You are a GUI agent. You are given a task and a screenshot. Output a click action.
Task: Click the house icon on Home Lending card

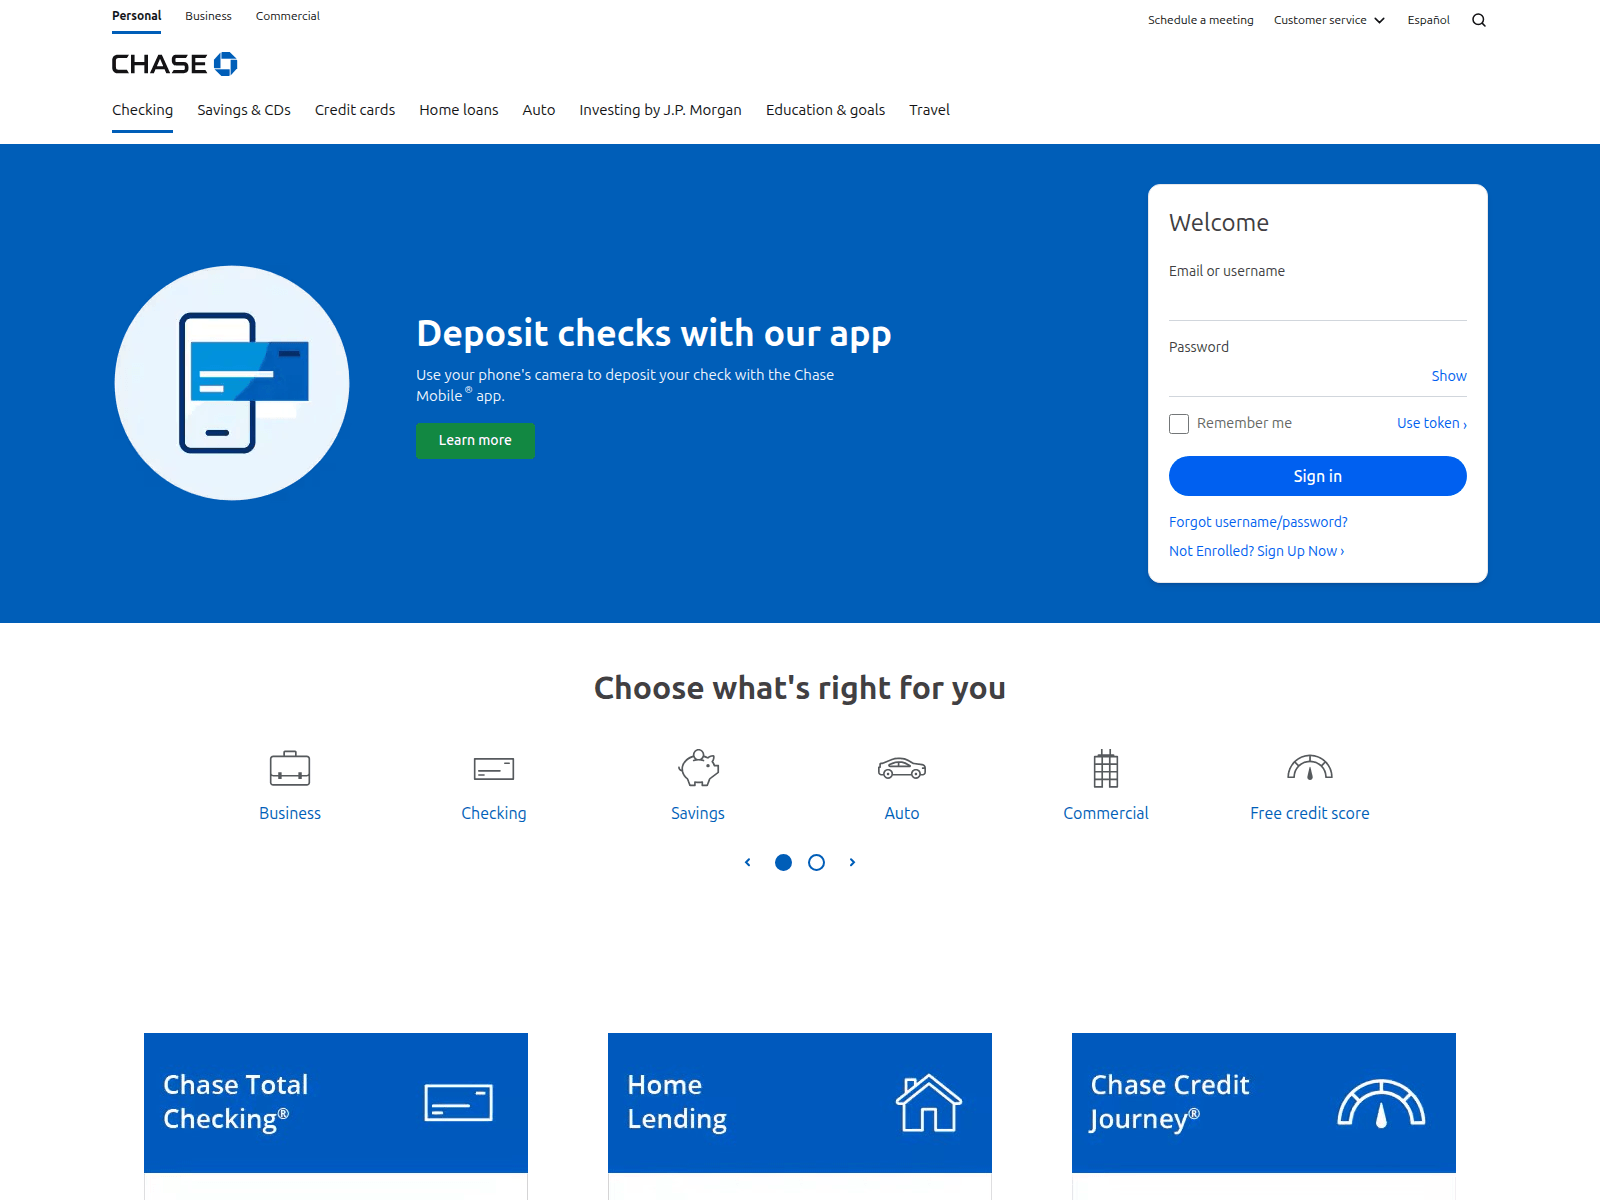(x=928, y=1103)
